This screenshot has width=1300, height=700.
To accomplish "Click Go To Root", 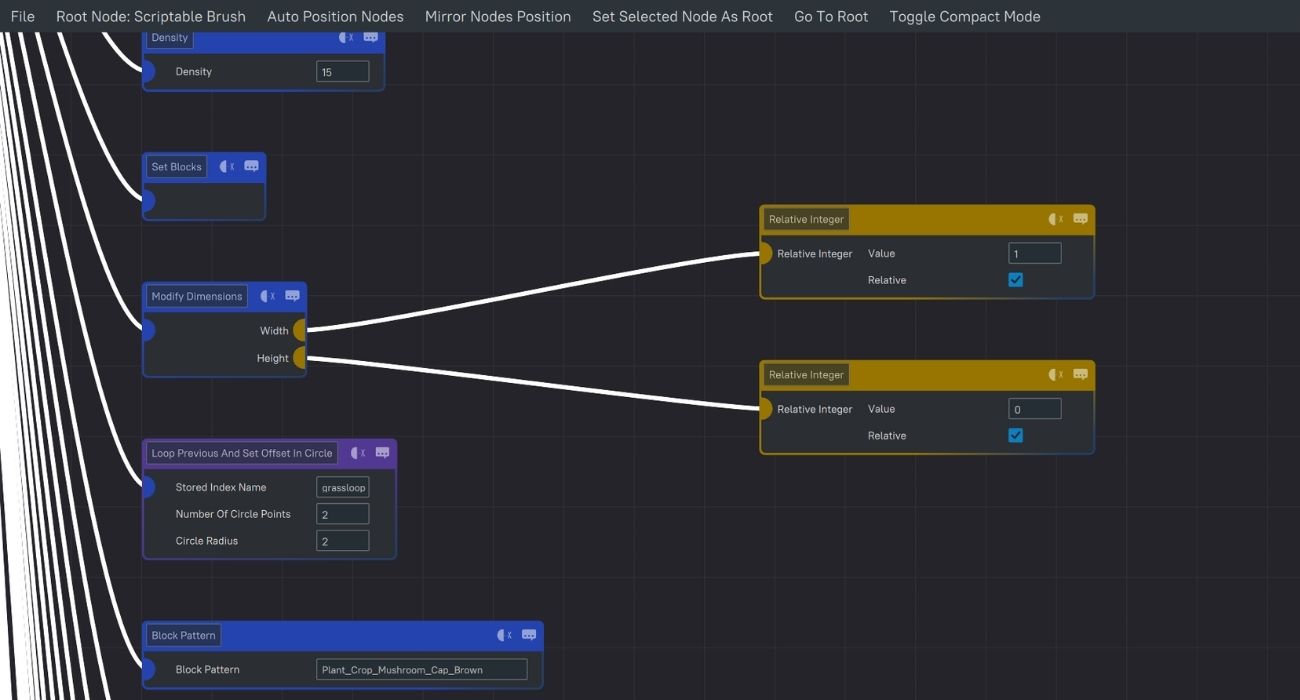I will coord(830,16).
